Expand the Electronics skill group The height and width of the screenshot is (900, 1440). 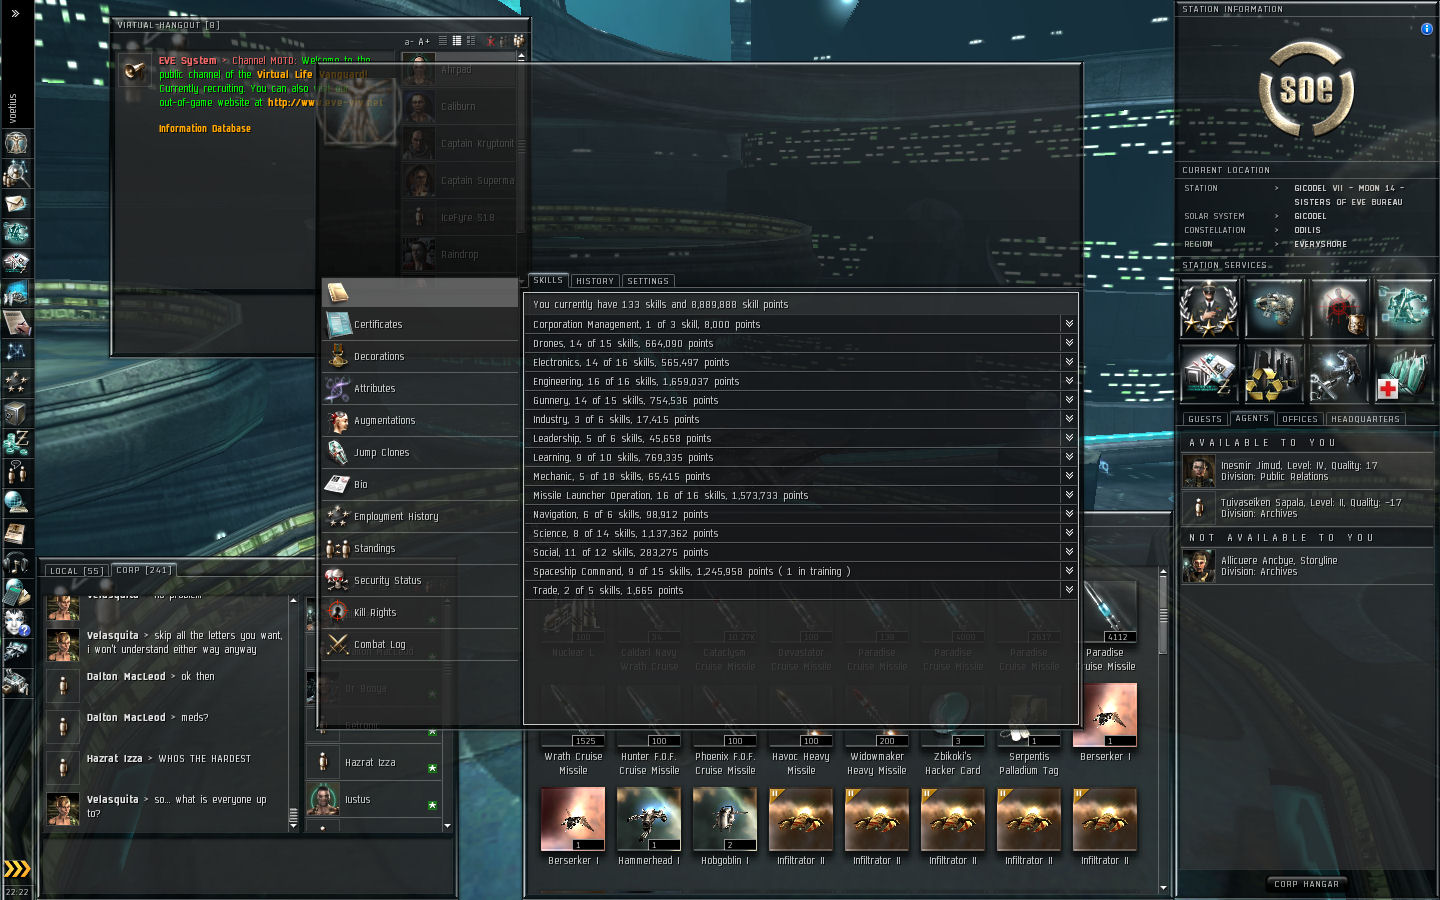pyautogui.click(x=1069, y=362)
